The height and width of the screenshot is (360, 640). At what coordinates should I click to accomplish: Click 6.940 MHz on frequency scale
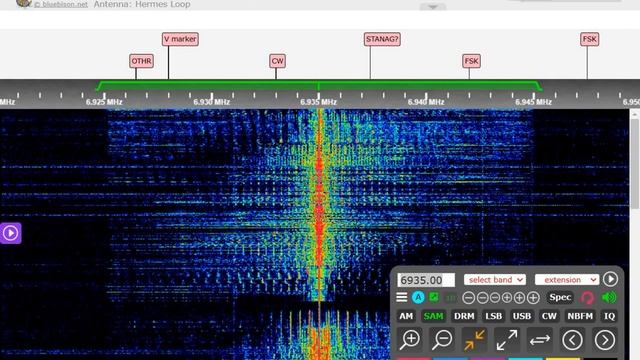pyautogui.click(x=426, y=102)
